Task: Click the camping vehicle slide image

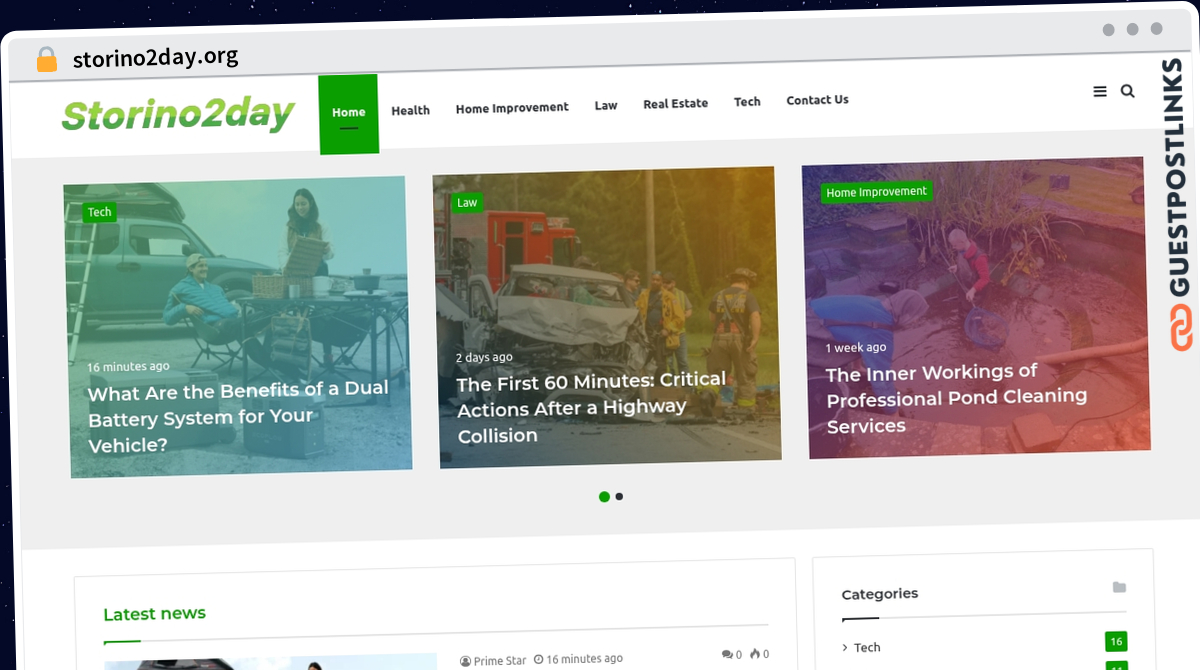Action: point(238,327)
